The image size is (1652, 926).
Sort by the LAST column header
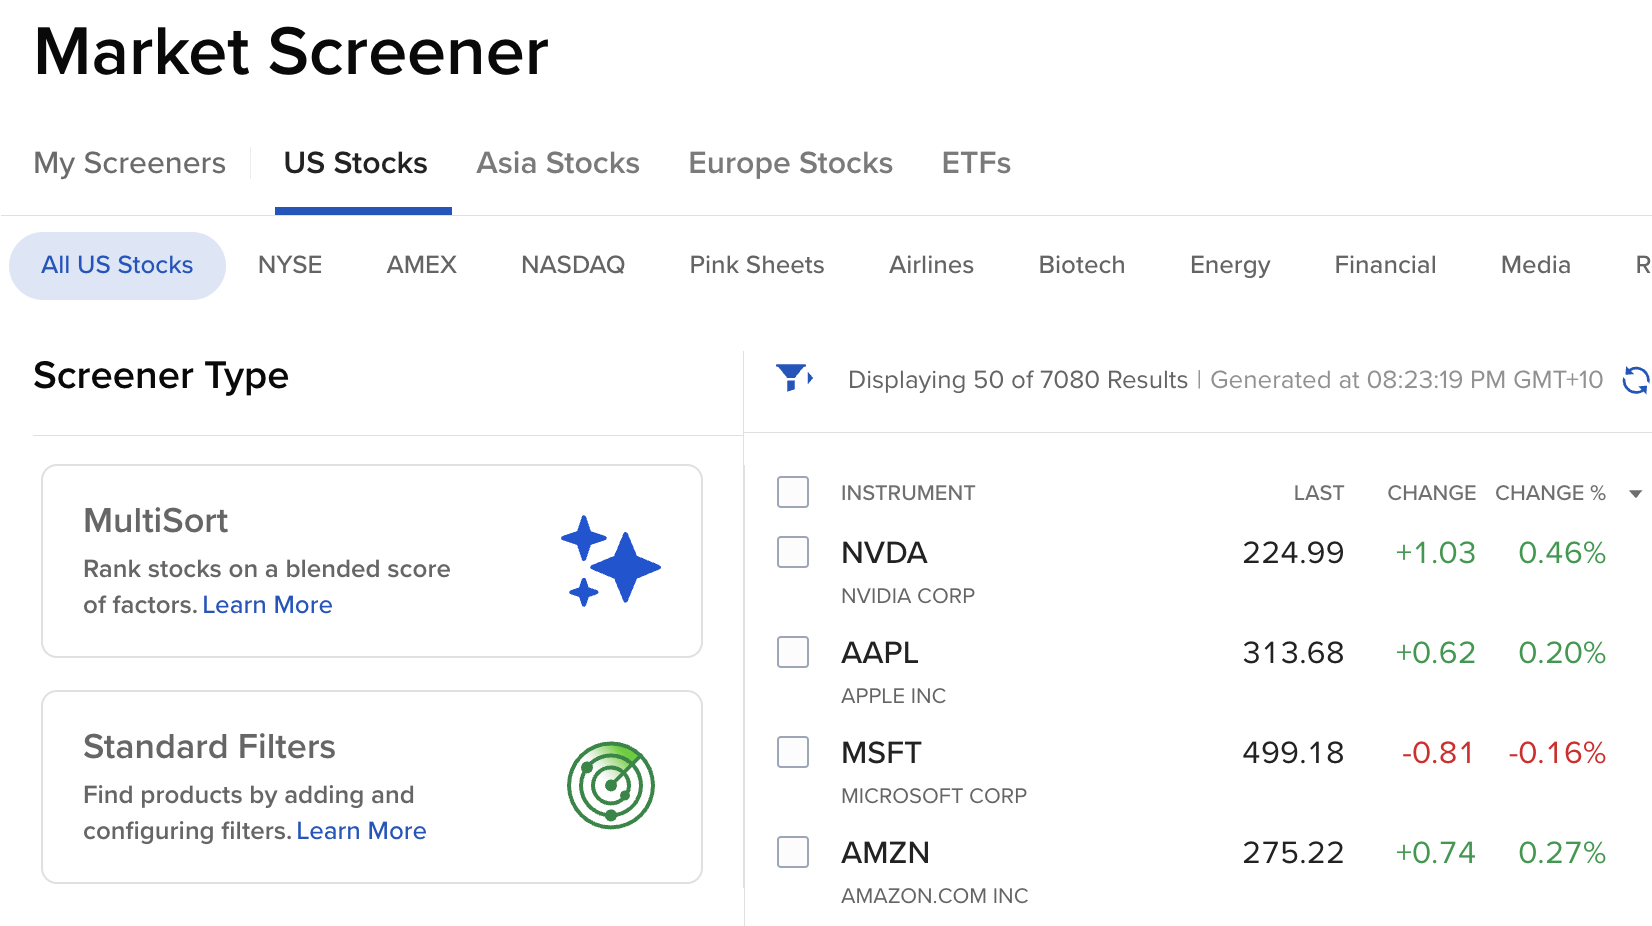pos(1318,493)
